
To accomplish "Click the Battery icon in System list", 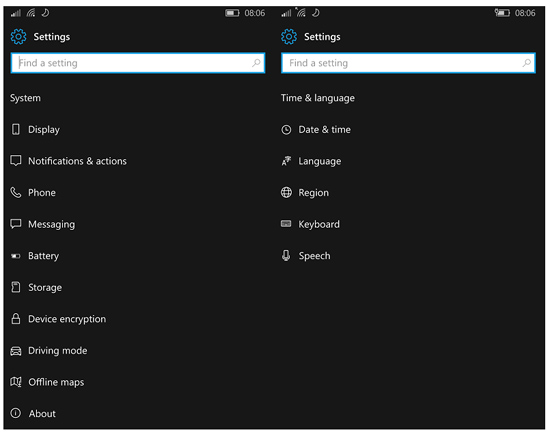I will coord(16,256).
